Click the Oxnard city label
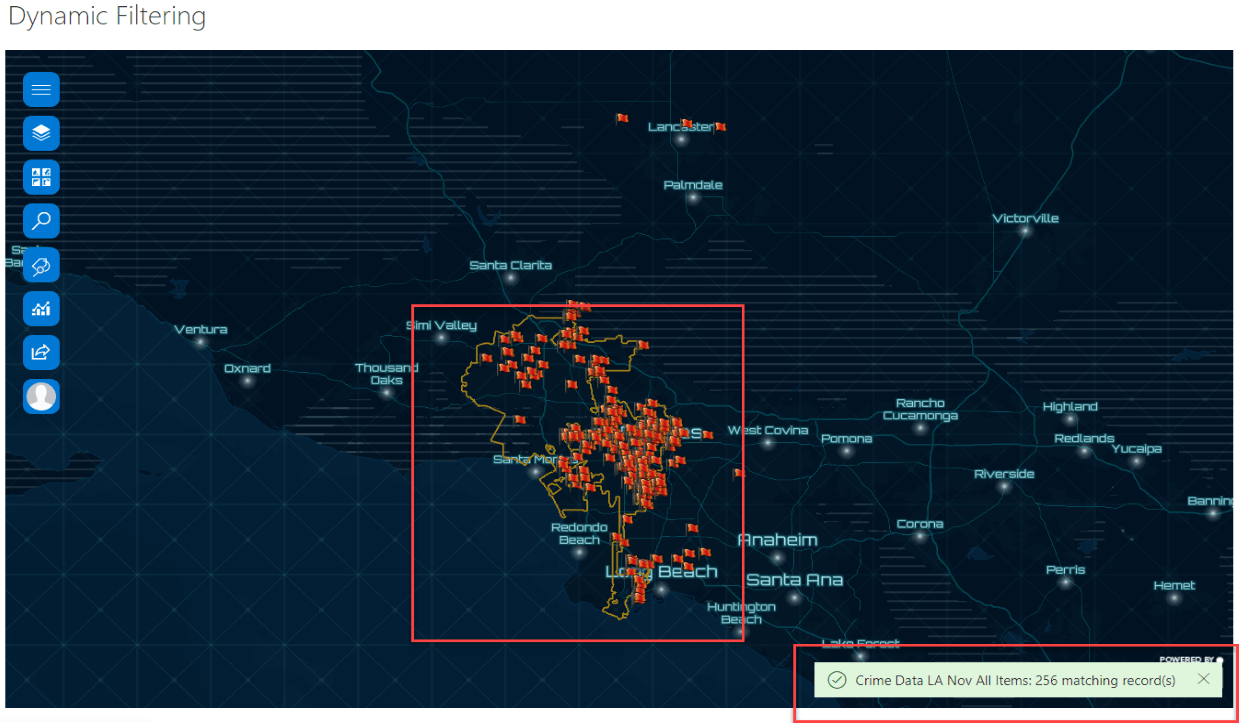The height and width of the screenshot is (723, 1239). (x=247, y=368)
